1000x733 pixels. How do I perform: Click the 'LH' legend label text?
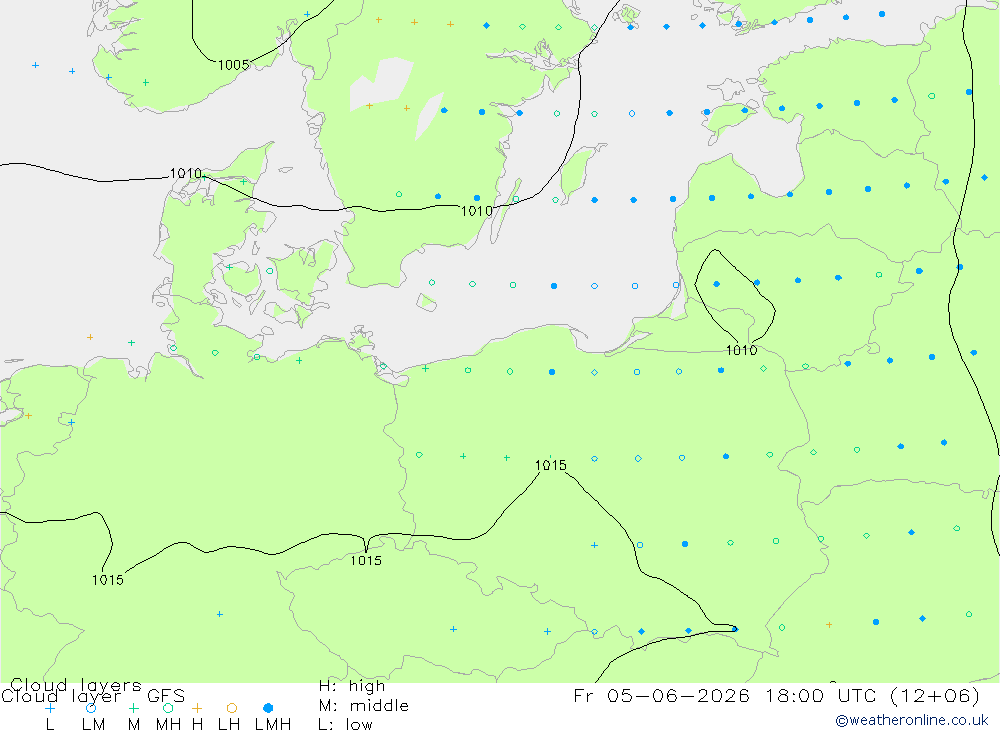229,725
